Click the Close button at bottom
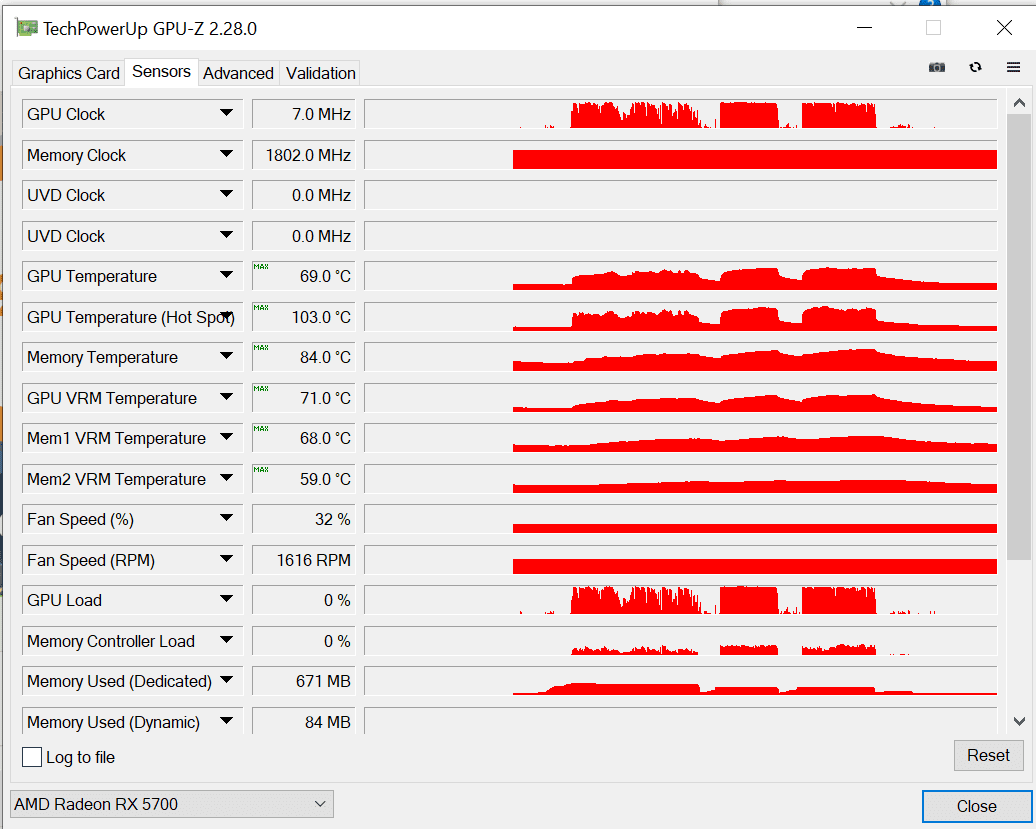This screenshot has height=829, width=1036. (x=977, y=806)
